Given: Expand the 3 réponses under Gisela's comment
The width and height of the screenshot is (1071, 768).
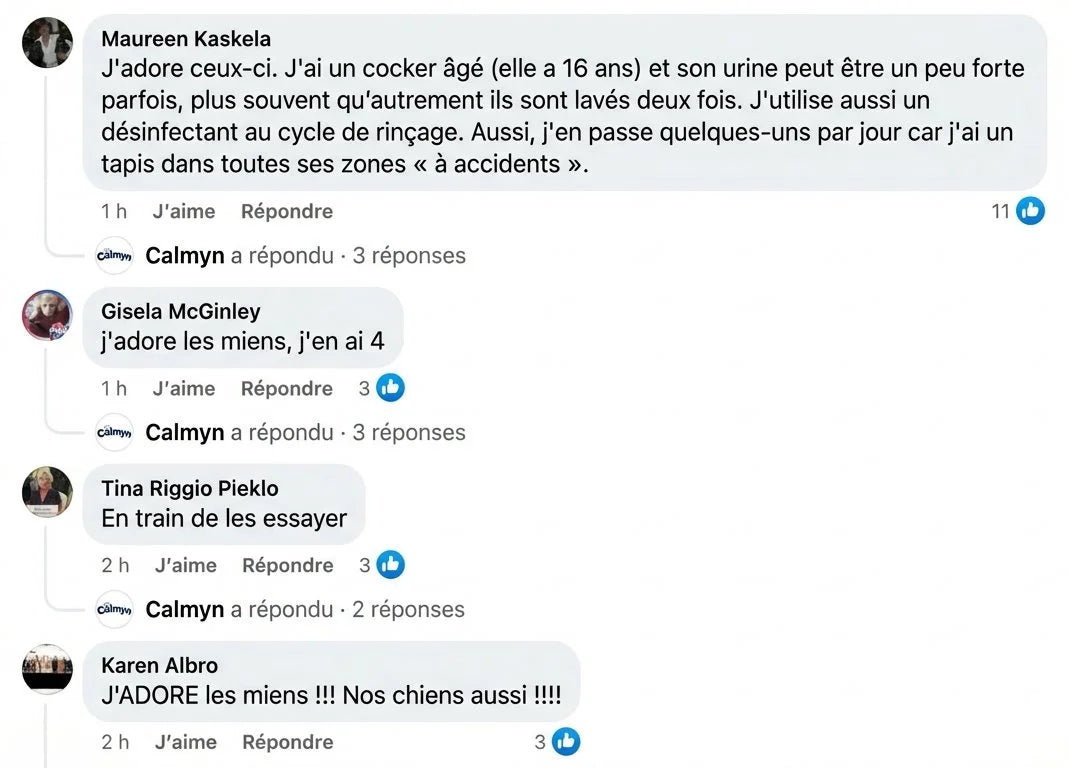Looking at the screenshot, I should pyautogui.click(x=409, y=432).
